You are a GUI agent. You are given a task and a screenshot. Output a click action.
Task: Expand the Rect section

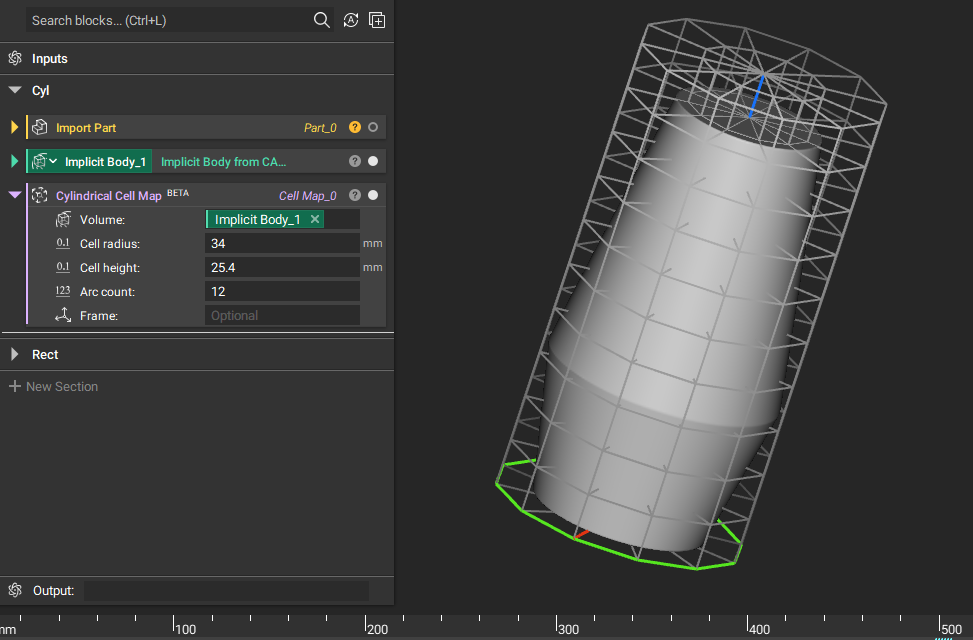(14, 354)
